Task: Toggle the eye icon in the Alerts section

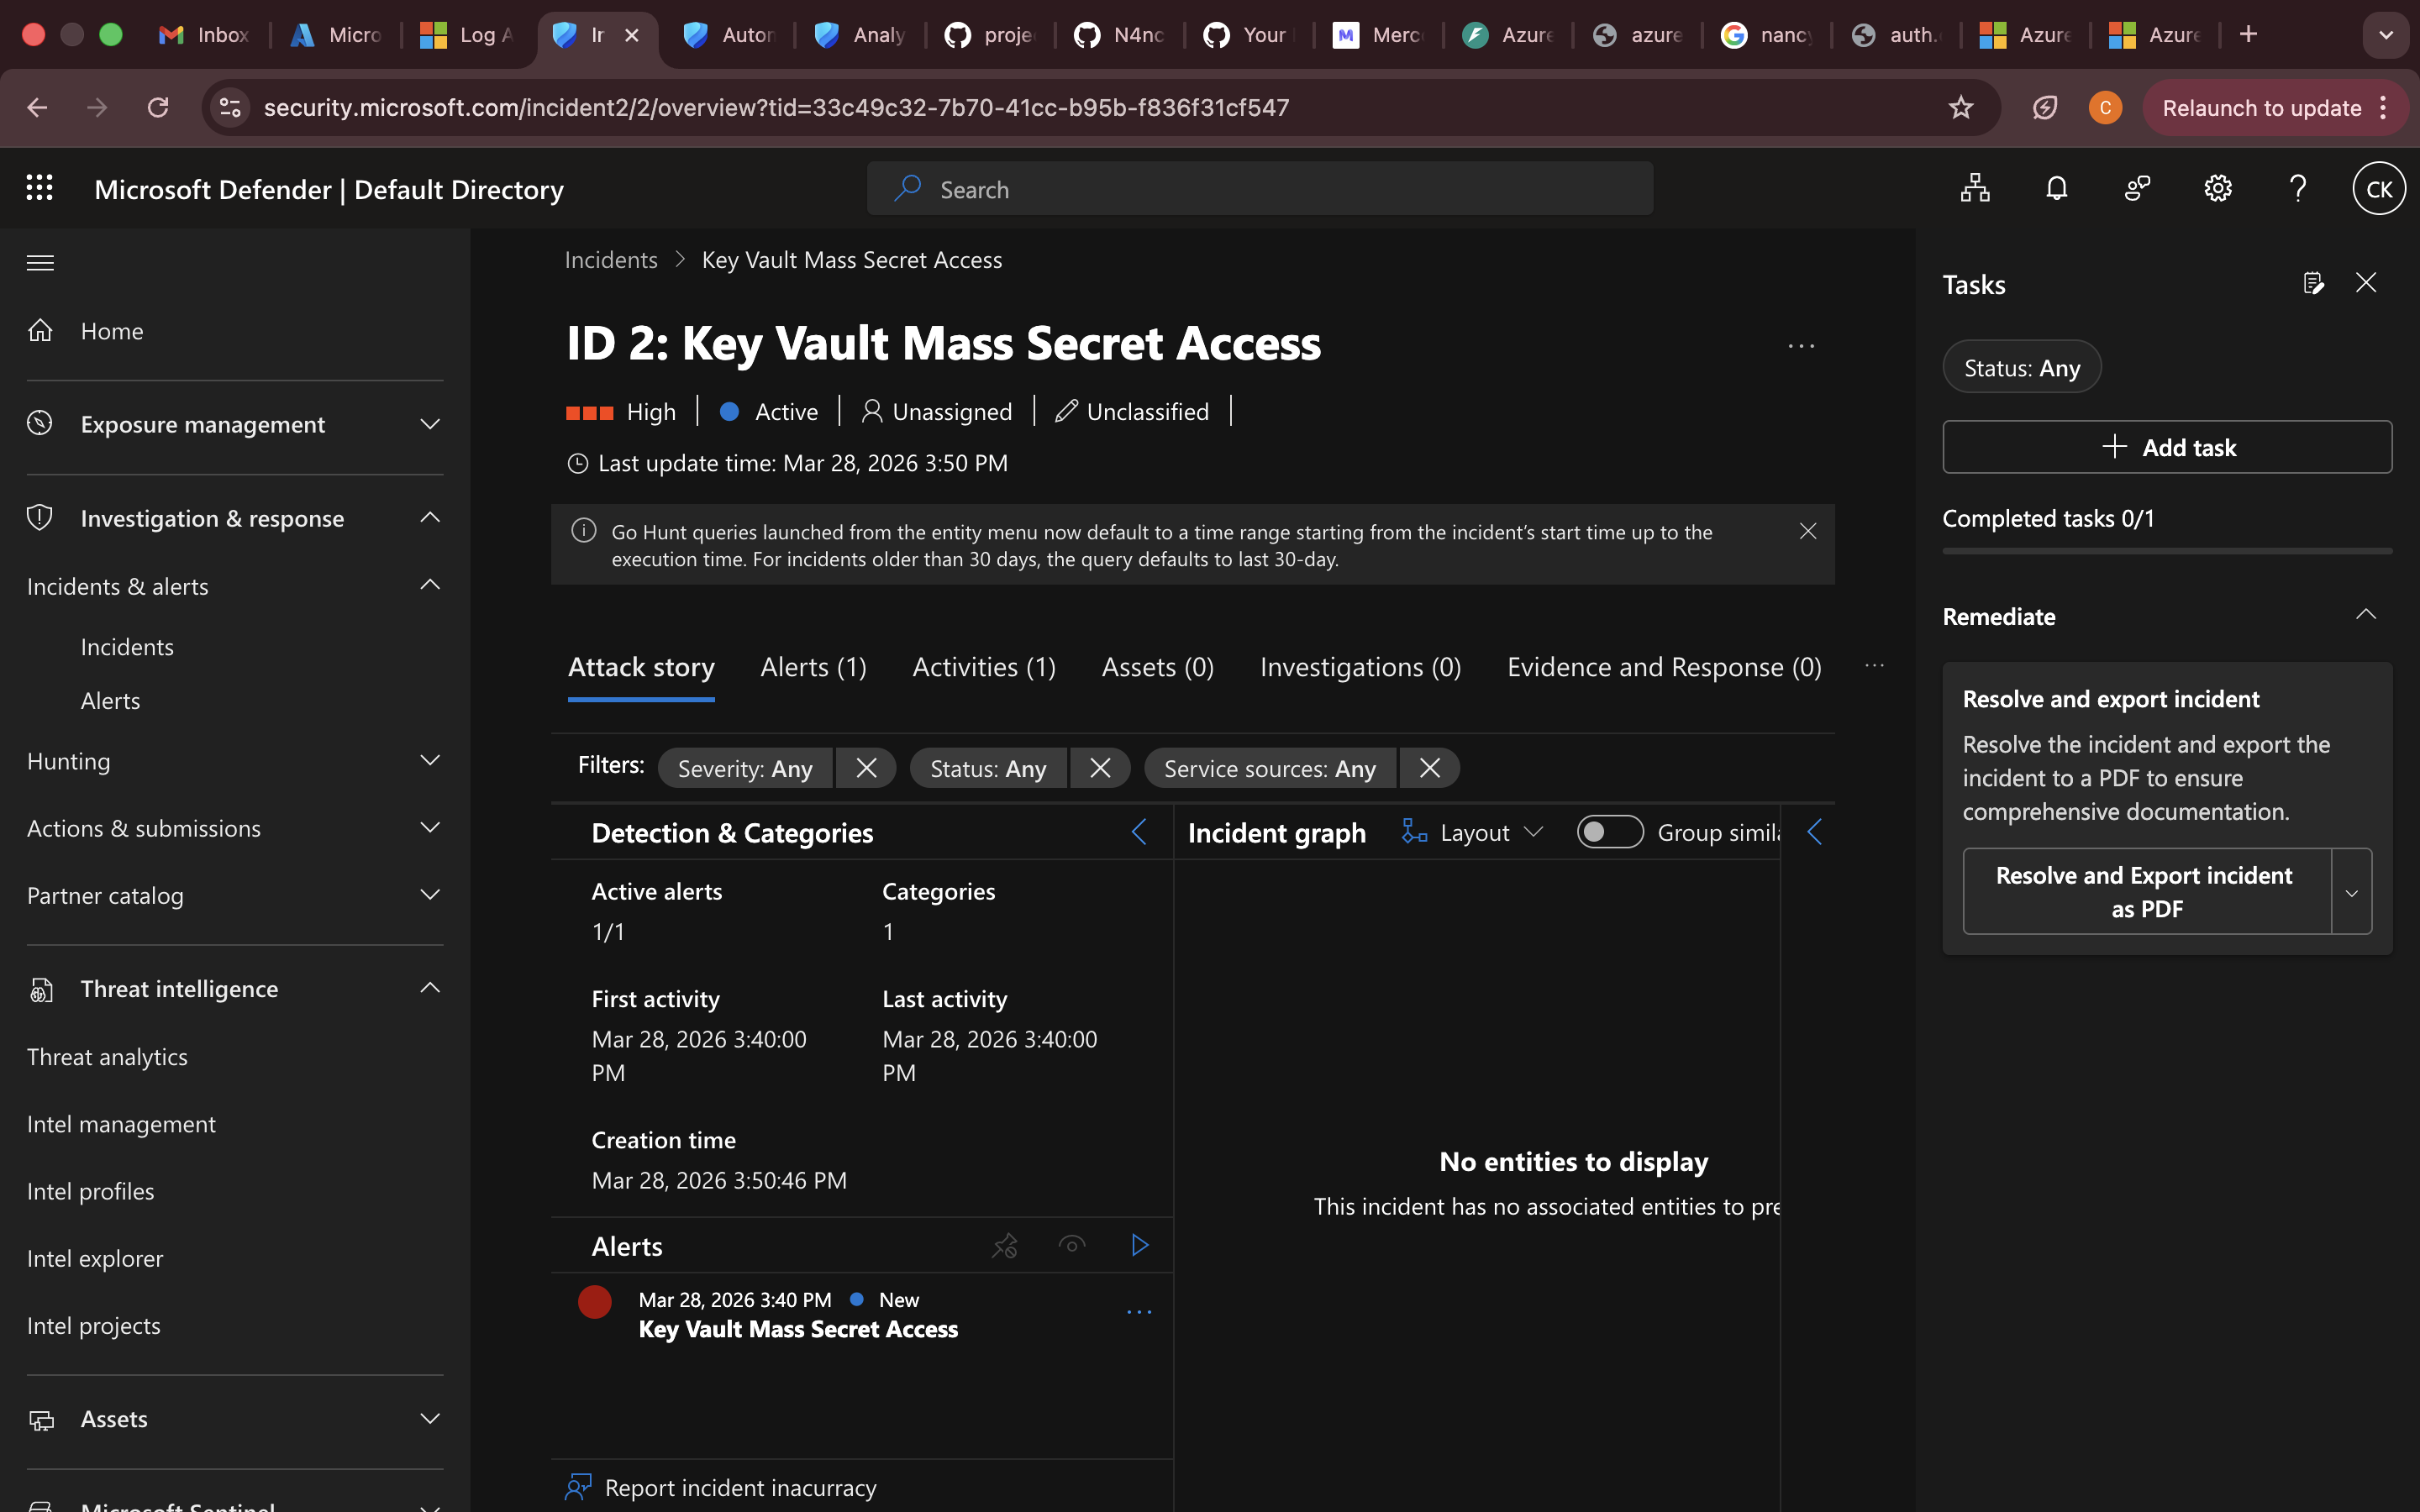Action: 1072,1245
